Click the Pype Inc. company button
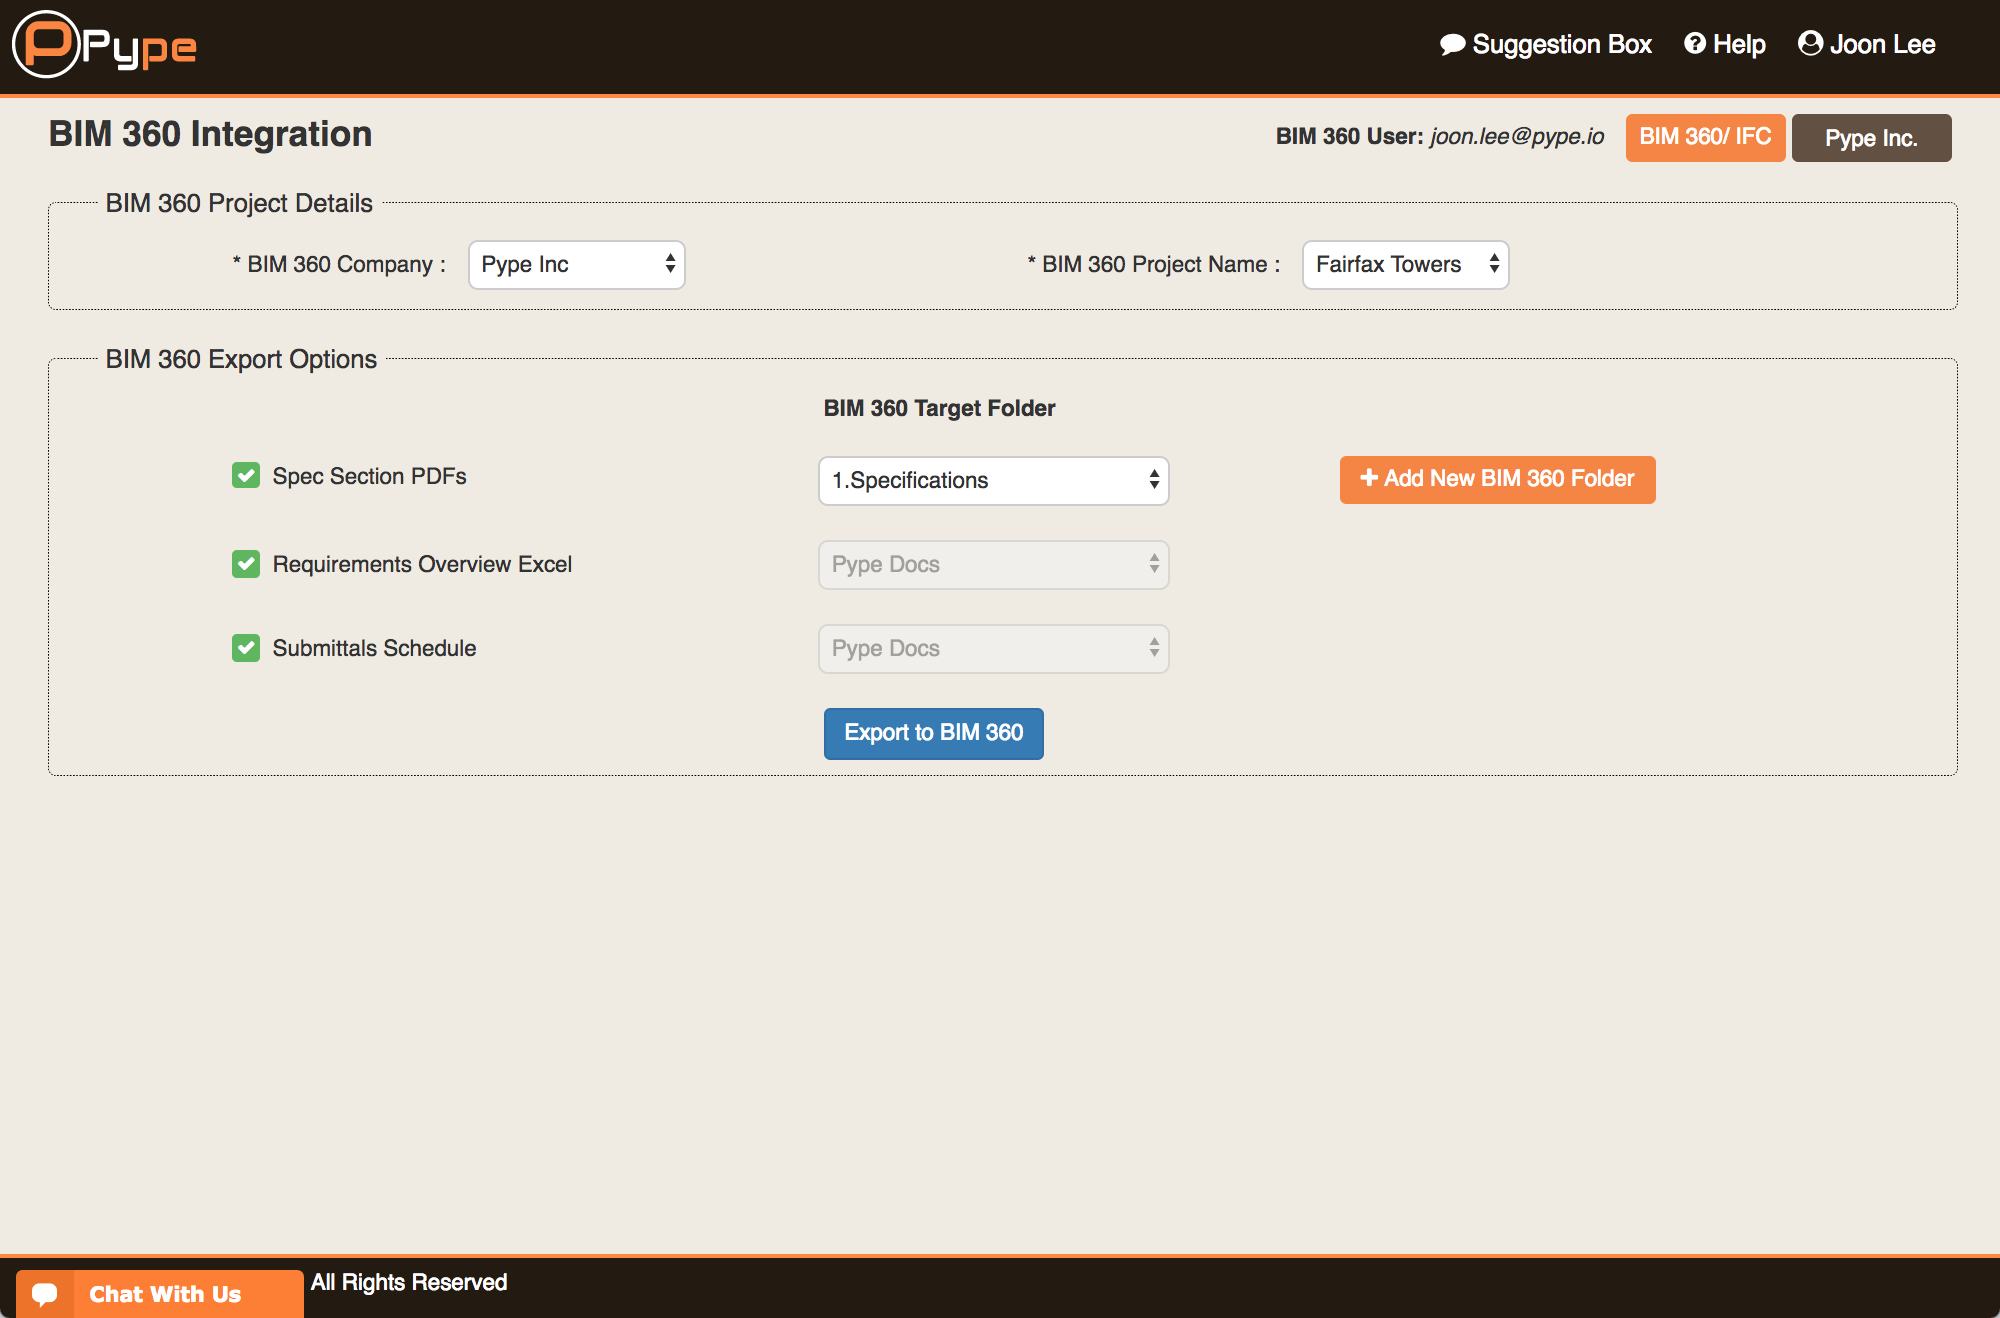2000x1318 pixels. tap(1871, 138)
